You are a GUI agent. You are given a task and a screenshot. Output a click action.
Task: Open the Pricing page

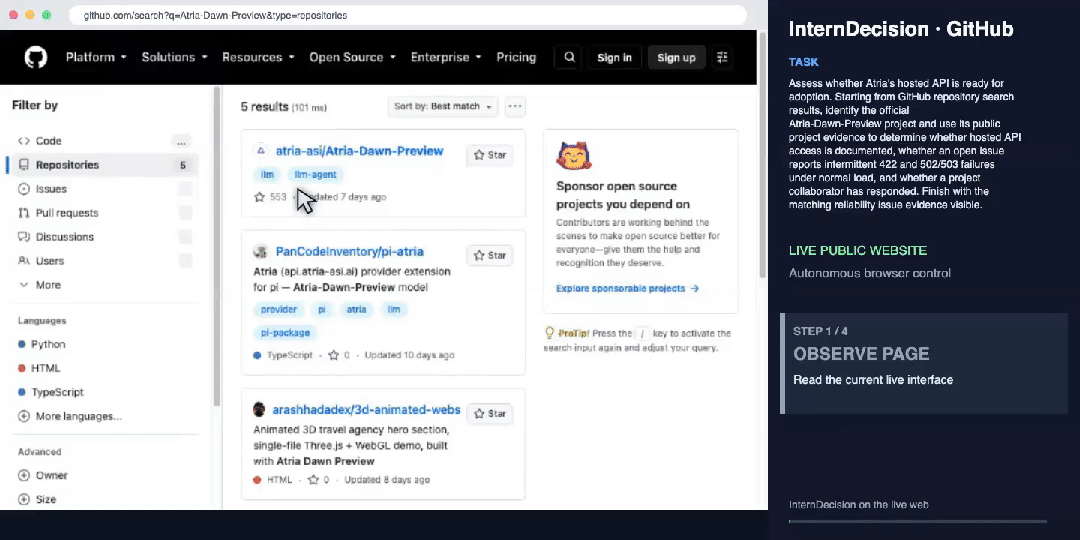(x=516, y=57)
